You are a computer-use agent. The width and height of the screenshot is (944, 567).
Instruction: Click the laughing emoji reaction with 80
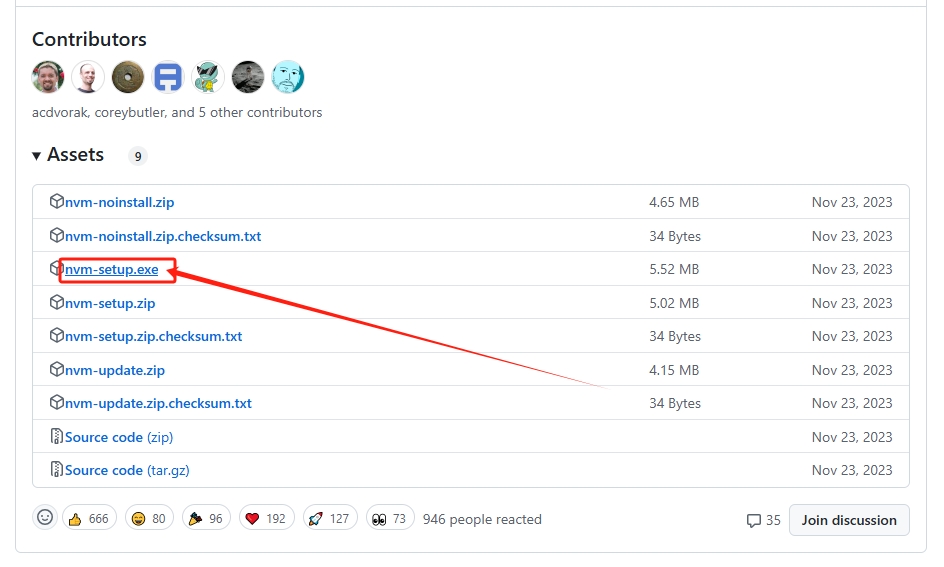pos(148,519)
